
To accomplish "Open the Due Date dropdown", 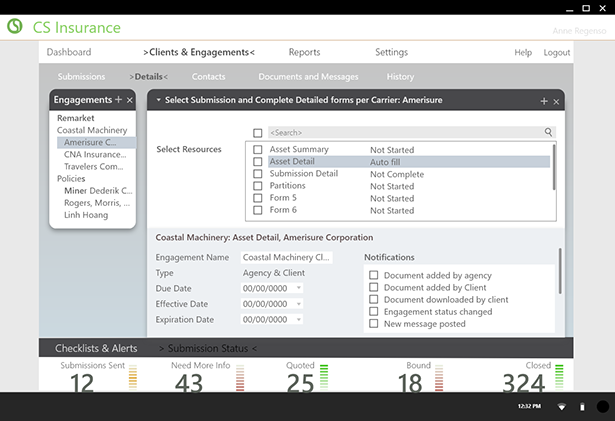I will [x=298, y=288].
